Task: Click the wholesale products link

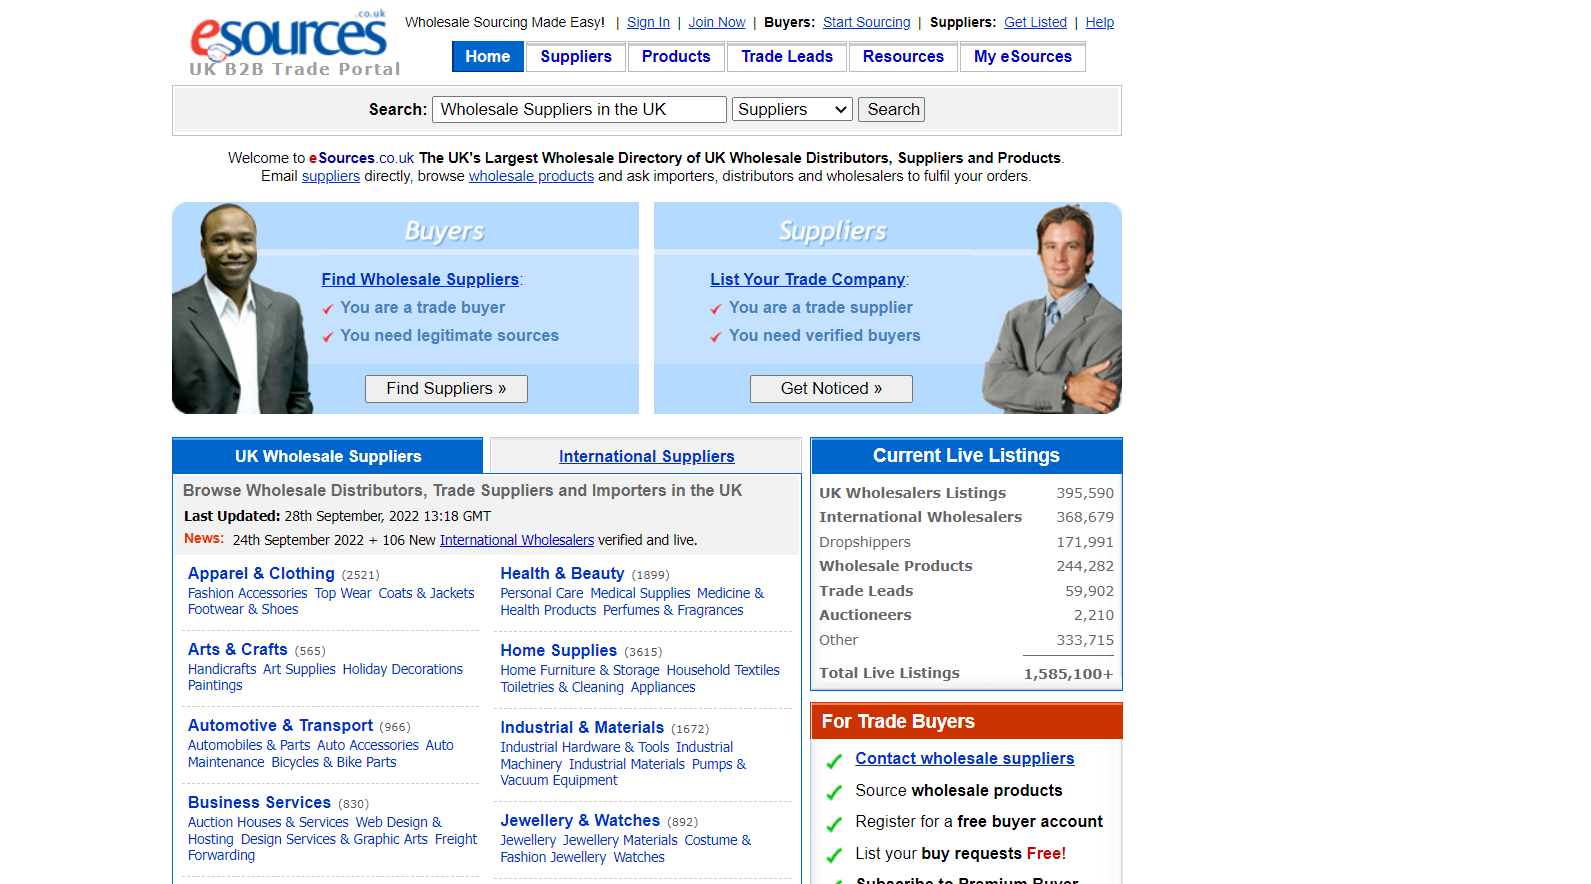Action: [x=531, y=176]
